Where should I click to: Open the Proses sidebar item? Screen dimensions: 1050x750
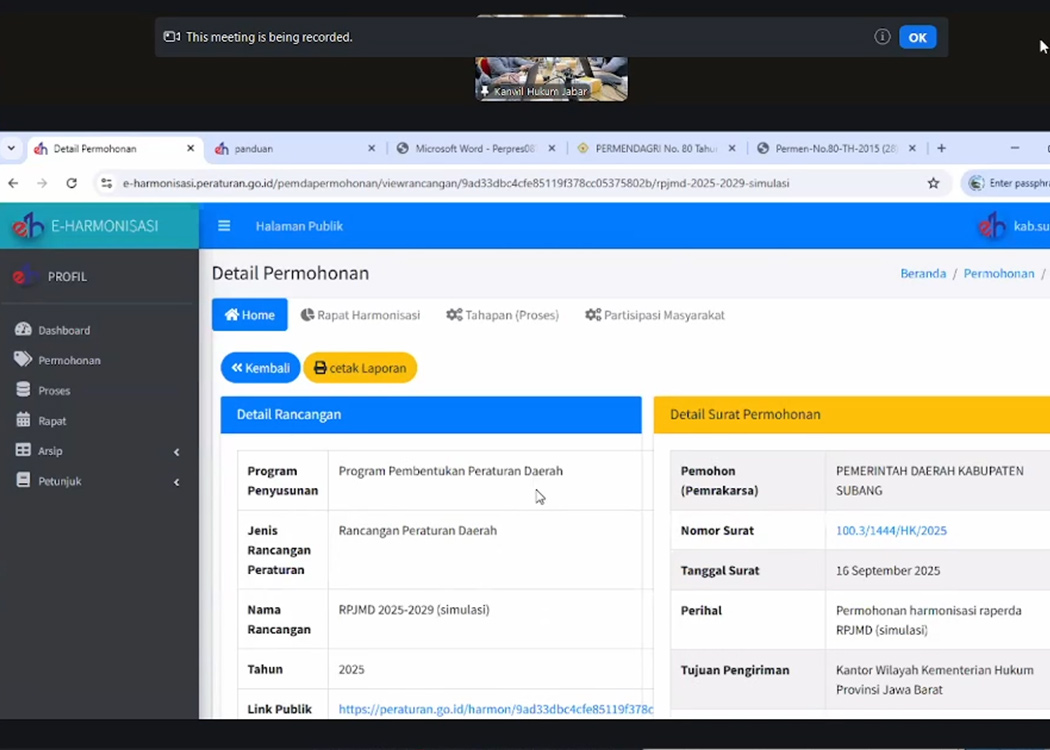pyautogui.click(x=54, y=391)
